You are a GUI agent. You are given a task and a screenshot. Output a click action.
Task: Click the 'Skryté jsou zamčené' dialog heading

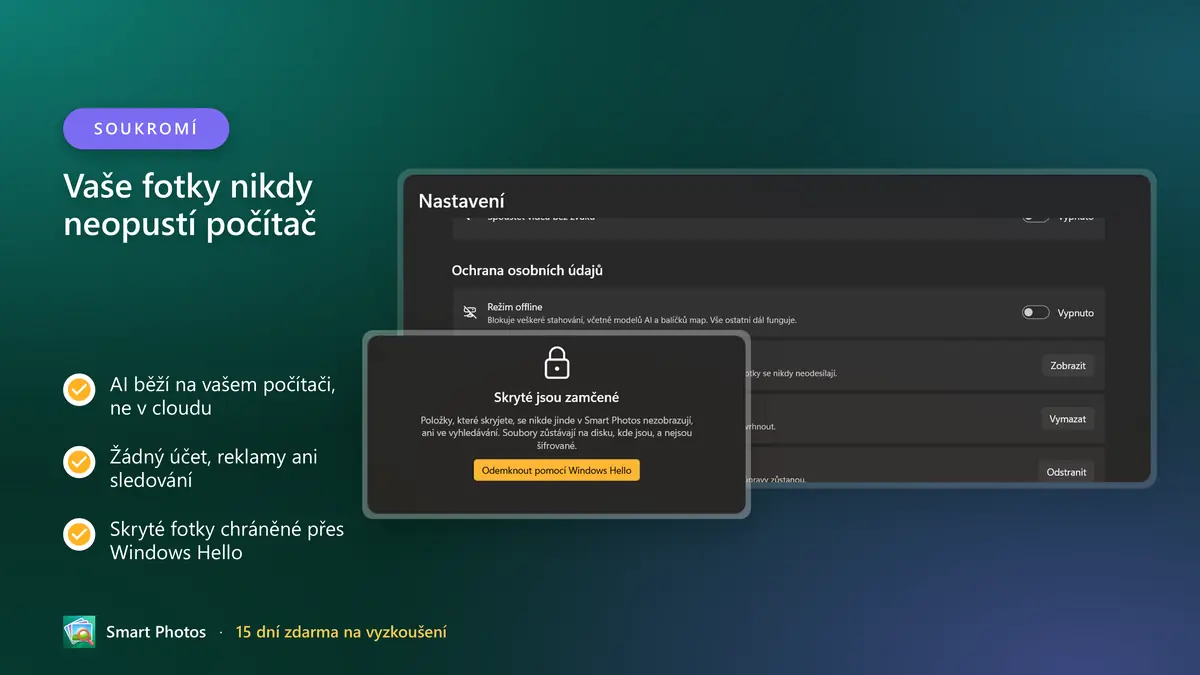pos(556,398)
